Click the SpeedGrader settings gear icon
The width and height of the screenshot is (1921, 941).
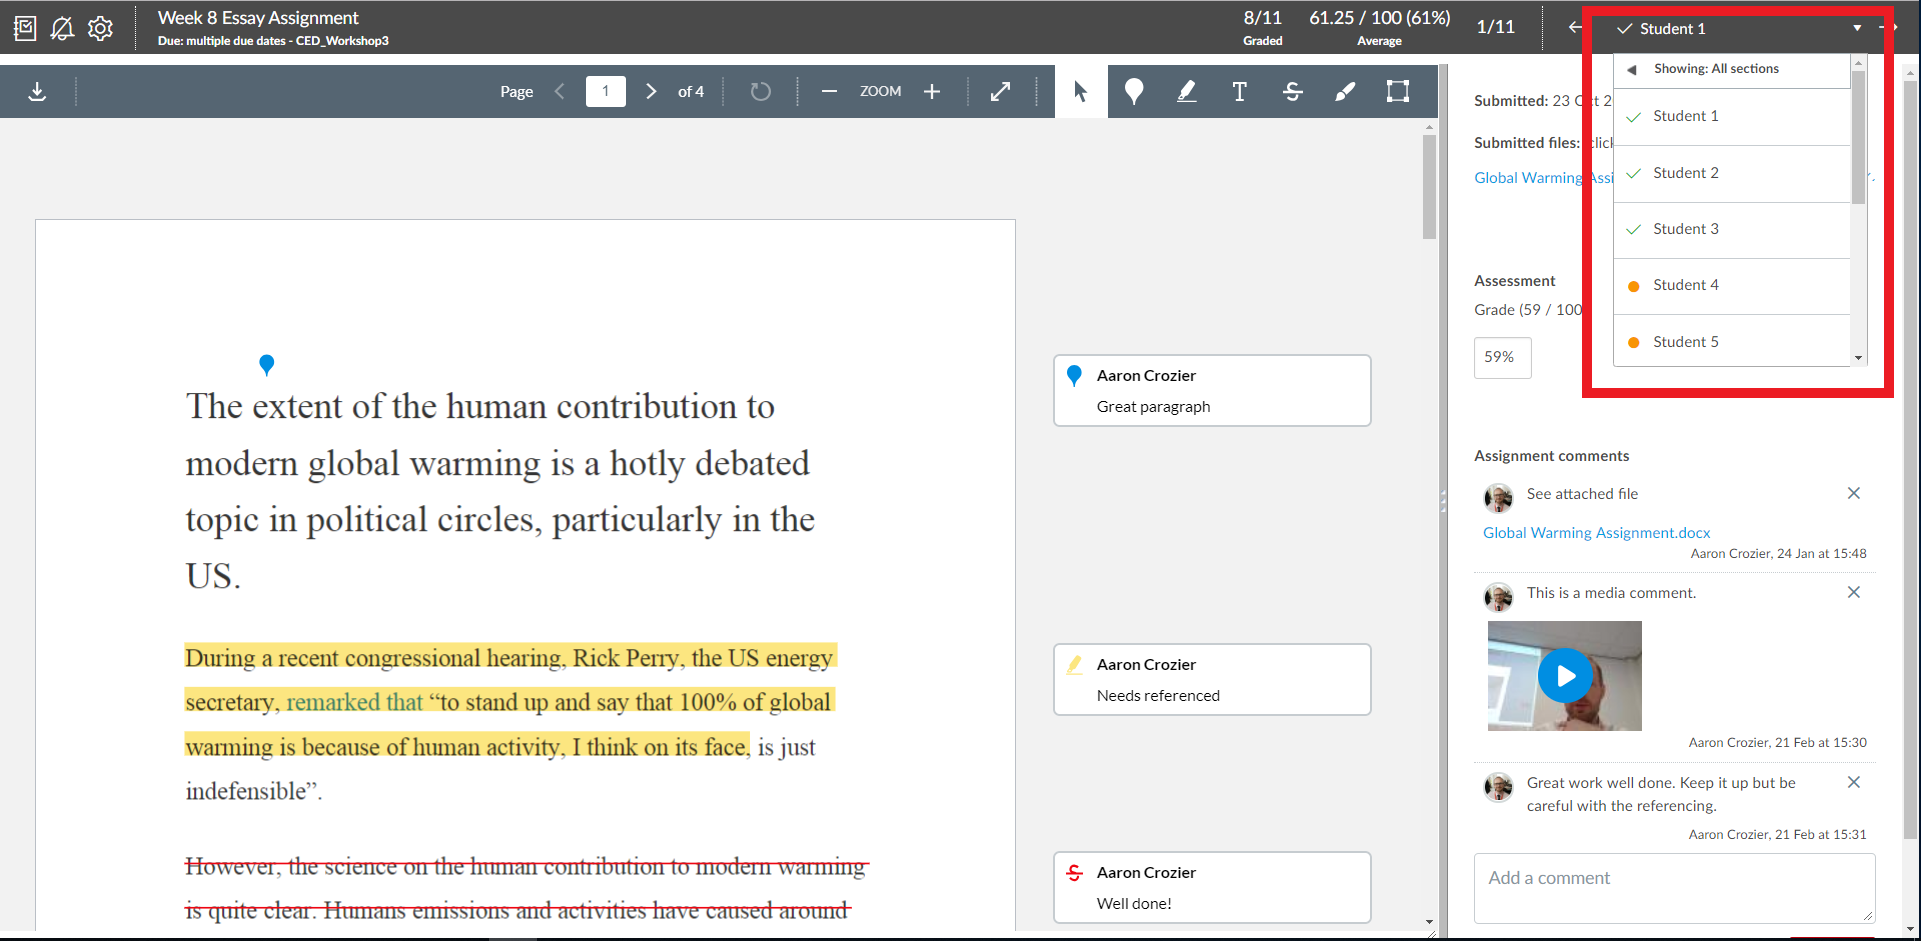pyautogui.click(x=100, y=28)
